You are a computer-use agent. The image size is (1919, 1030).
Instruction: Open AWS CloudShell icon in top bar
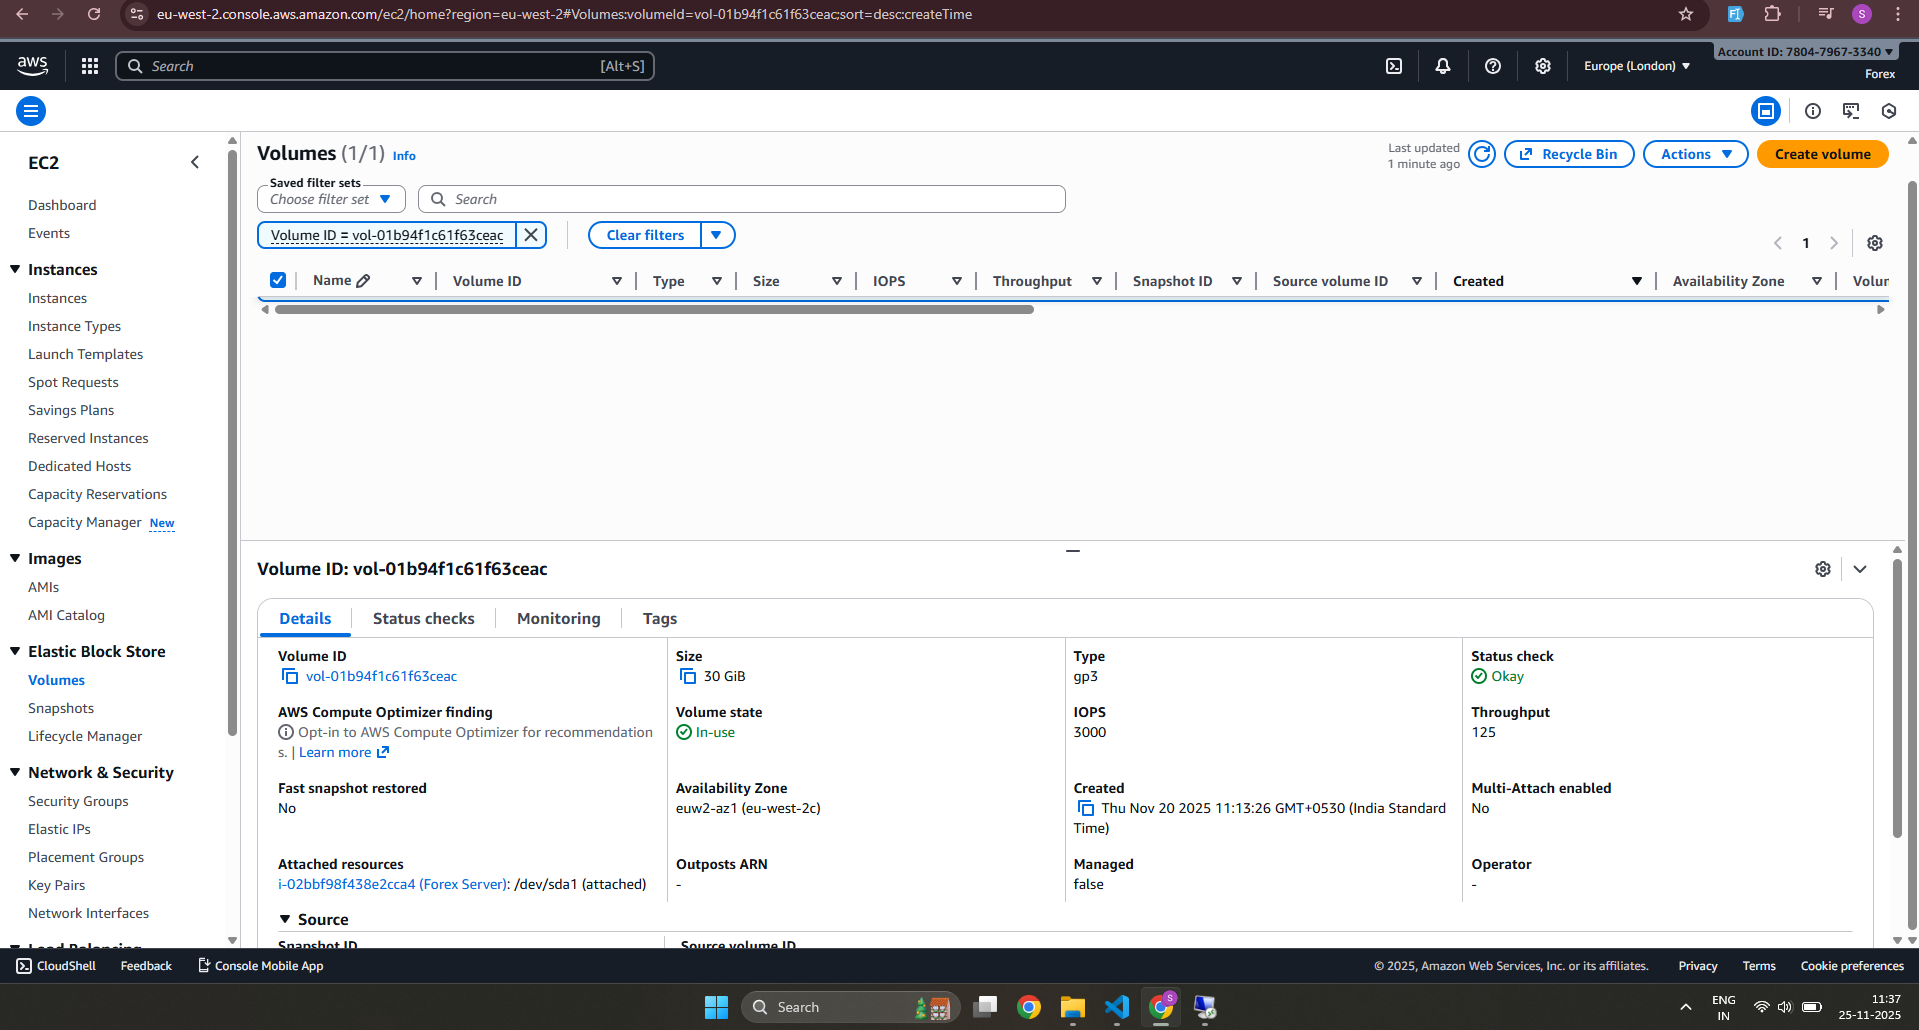pos(1394,66)
